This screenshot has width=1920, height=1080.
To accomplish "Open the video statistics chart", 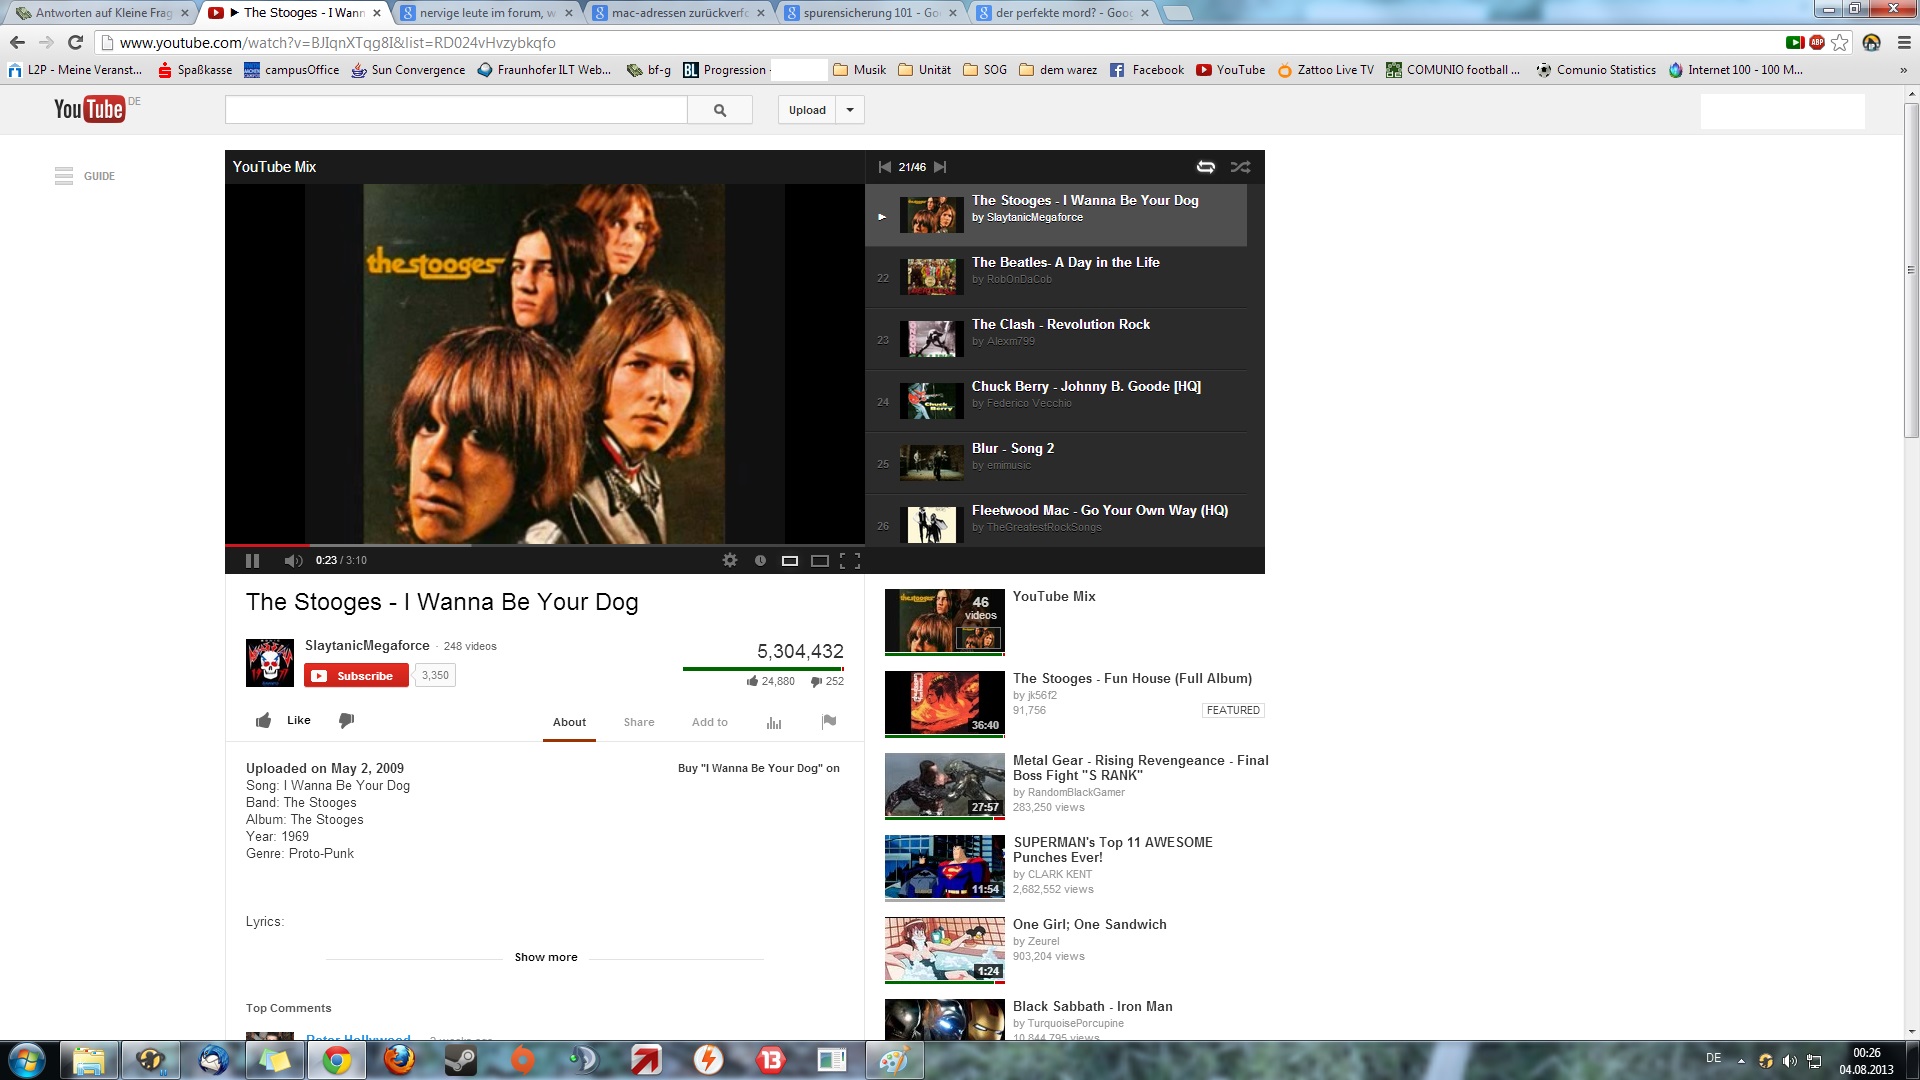I will pyautogui.click(x=774, y=722).
